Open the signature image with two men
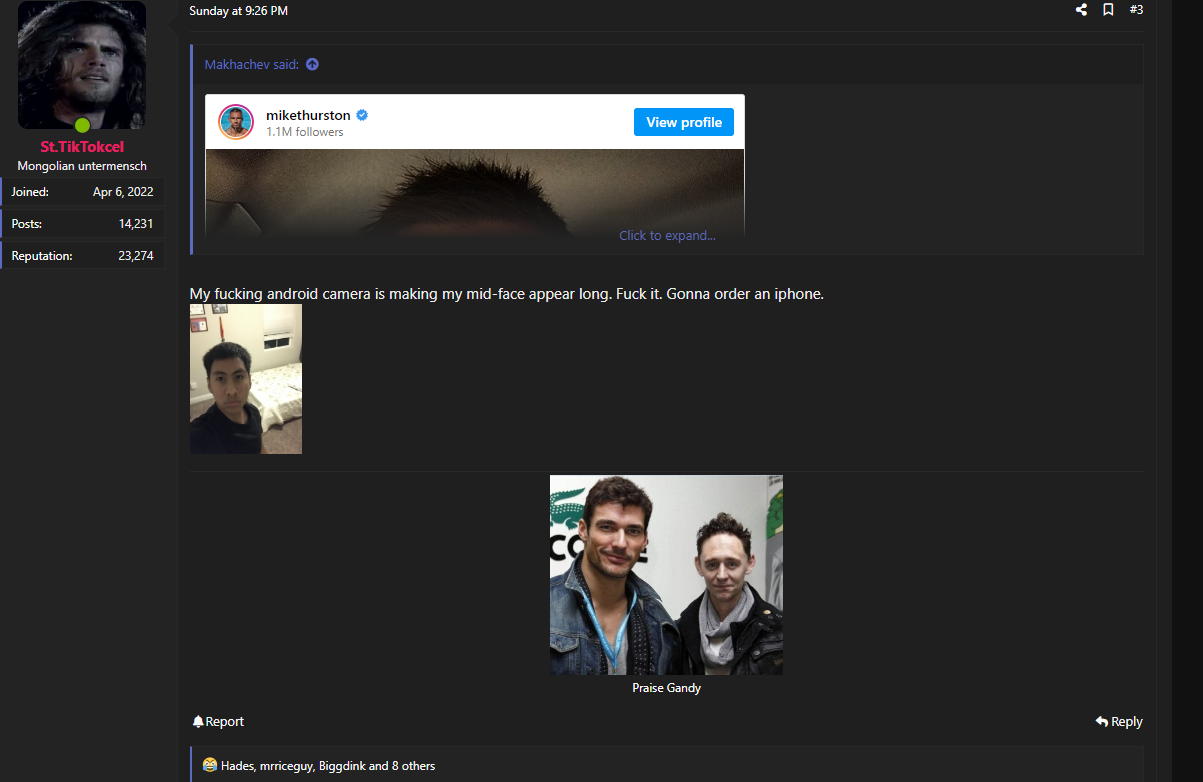The width and height of the screenshot is (1203, 782). (x=666, y=575)
